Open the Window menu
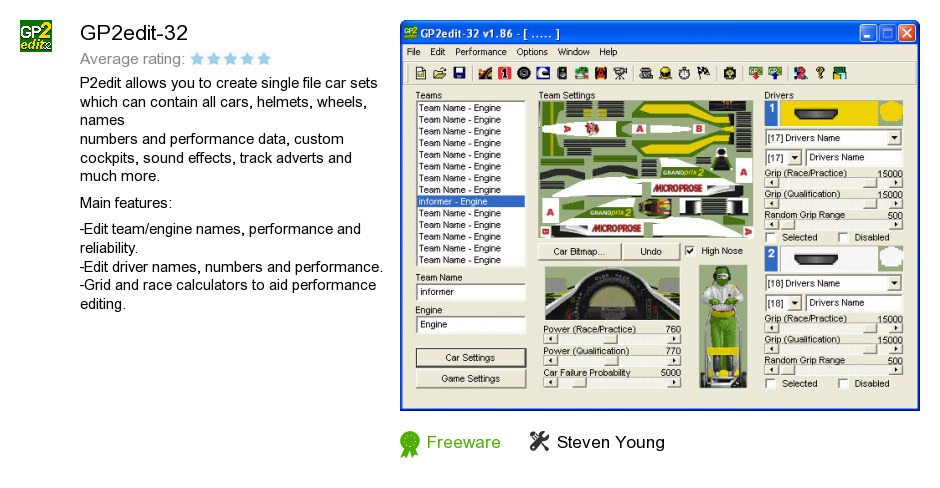 click(x=574, y=52)
